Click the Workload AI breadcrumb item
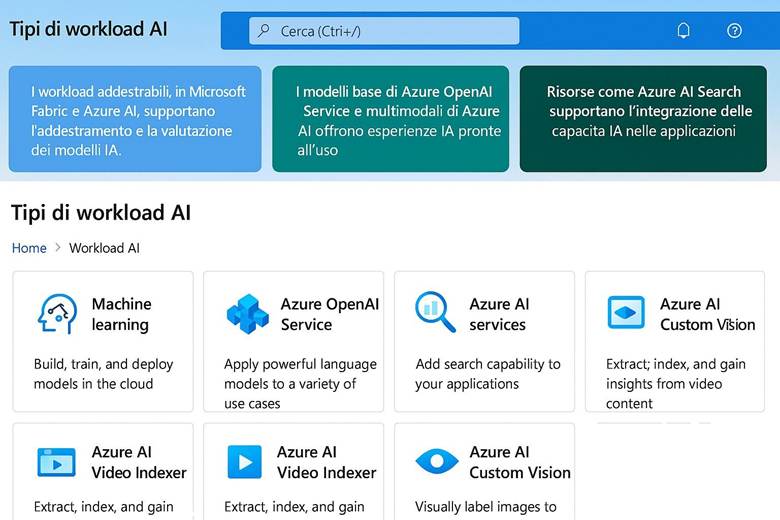The height and width of the screenshot is (520, 780). click(104, 248)
